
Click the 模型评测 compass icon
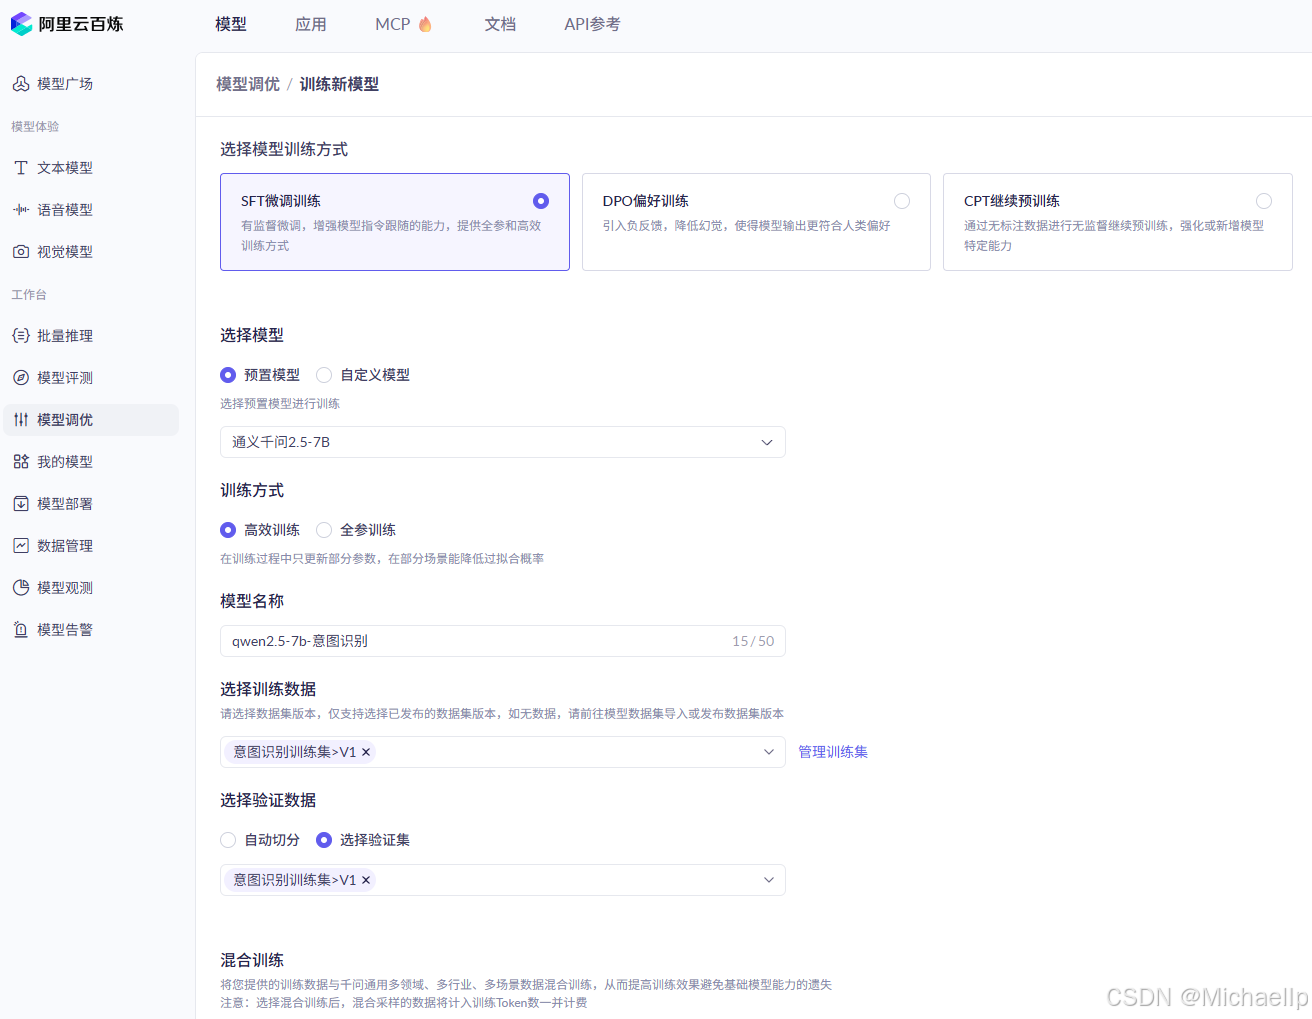point(21,378)
